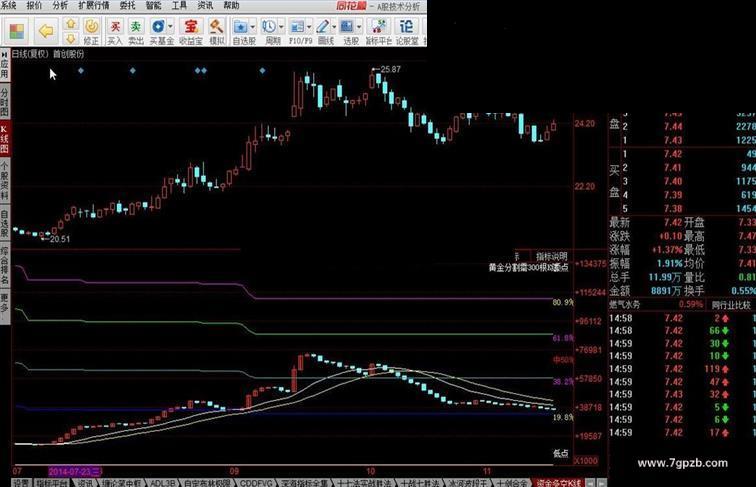Click the 买入 buy icon

coord(115,31)
